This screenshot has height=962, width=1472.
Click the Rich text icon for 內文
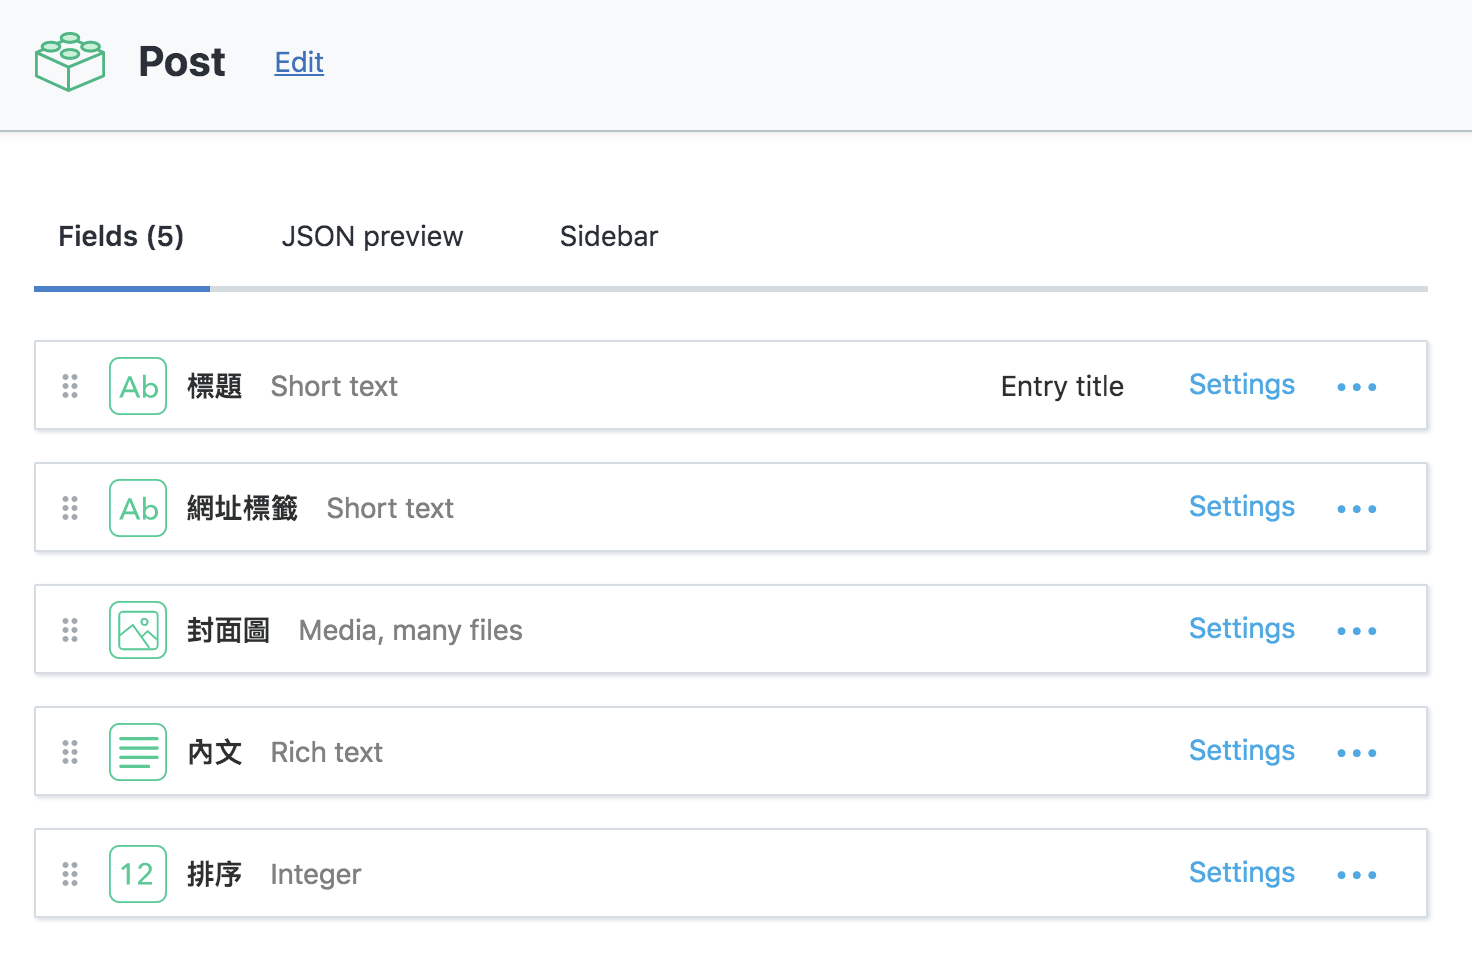point(138,752)
